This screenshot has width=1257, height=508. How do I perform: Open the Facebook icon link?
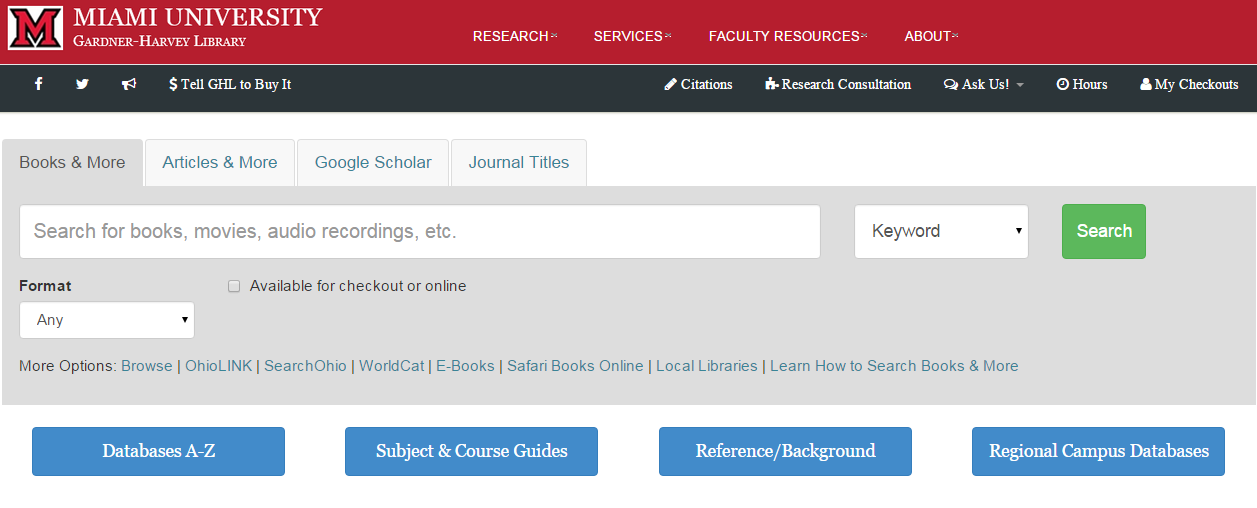pos(39,84)
